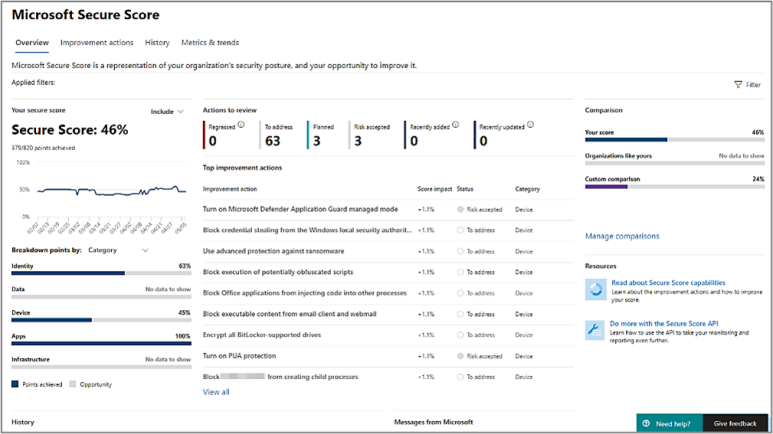The image size is (773, 434).
Task: Click the Identity category progress bar
Action: coord(100,273)
